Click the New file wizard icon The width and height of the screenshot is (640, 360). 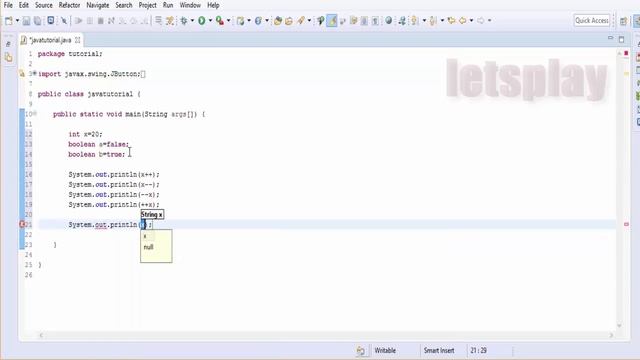(8, 21)
